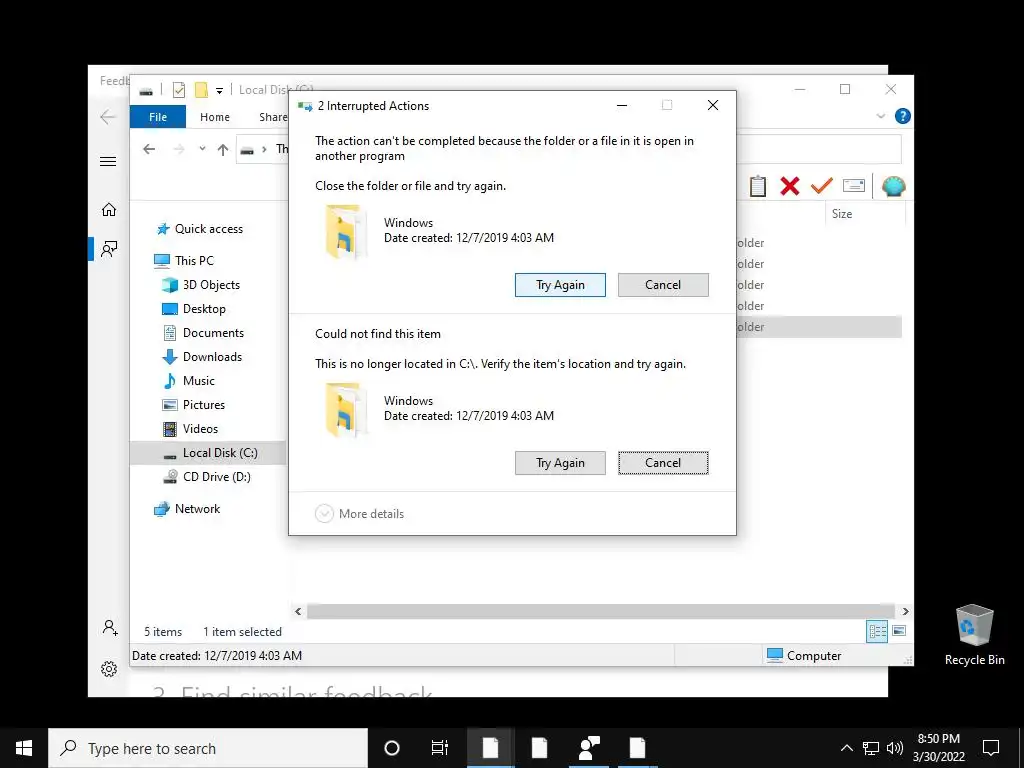
Task: Click Cancel under Could not find this item
Action: coord(663,463)
